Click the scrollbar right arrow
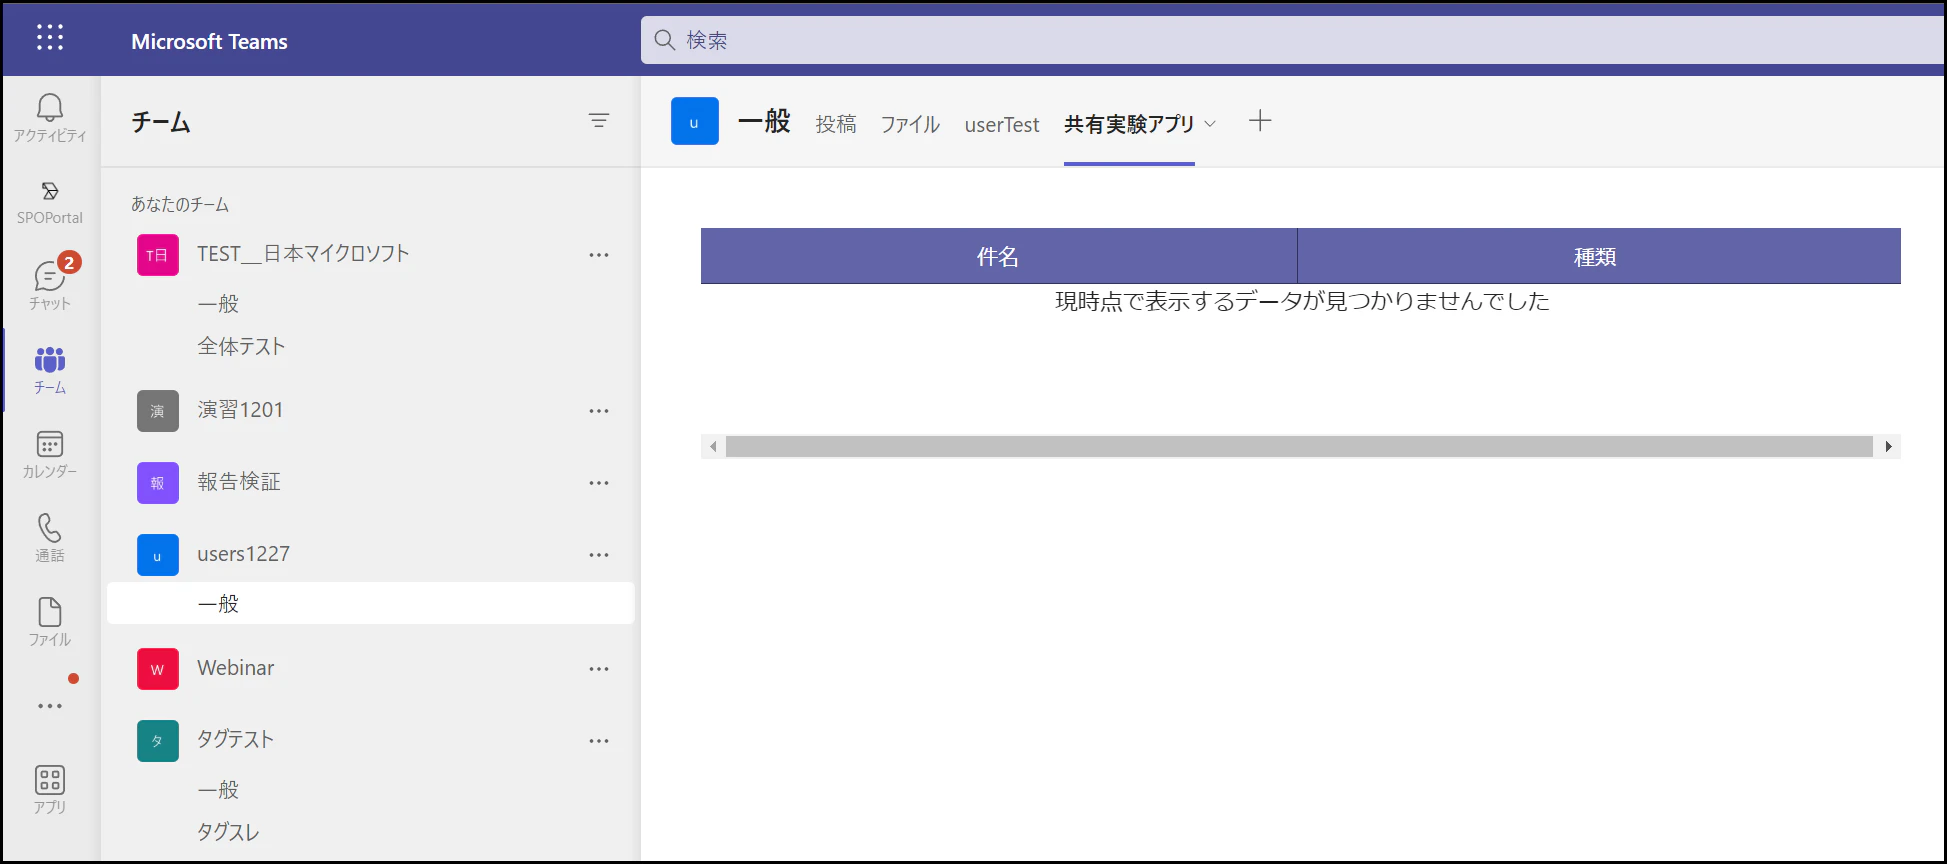 click(x=1888, y=447)
